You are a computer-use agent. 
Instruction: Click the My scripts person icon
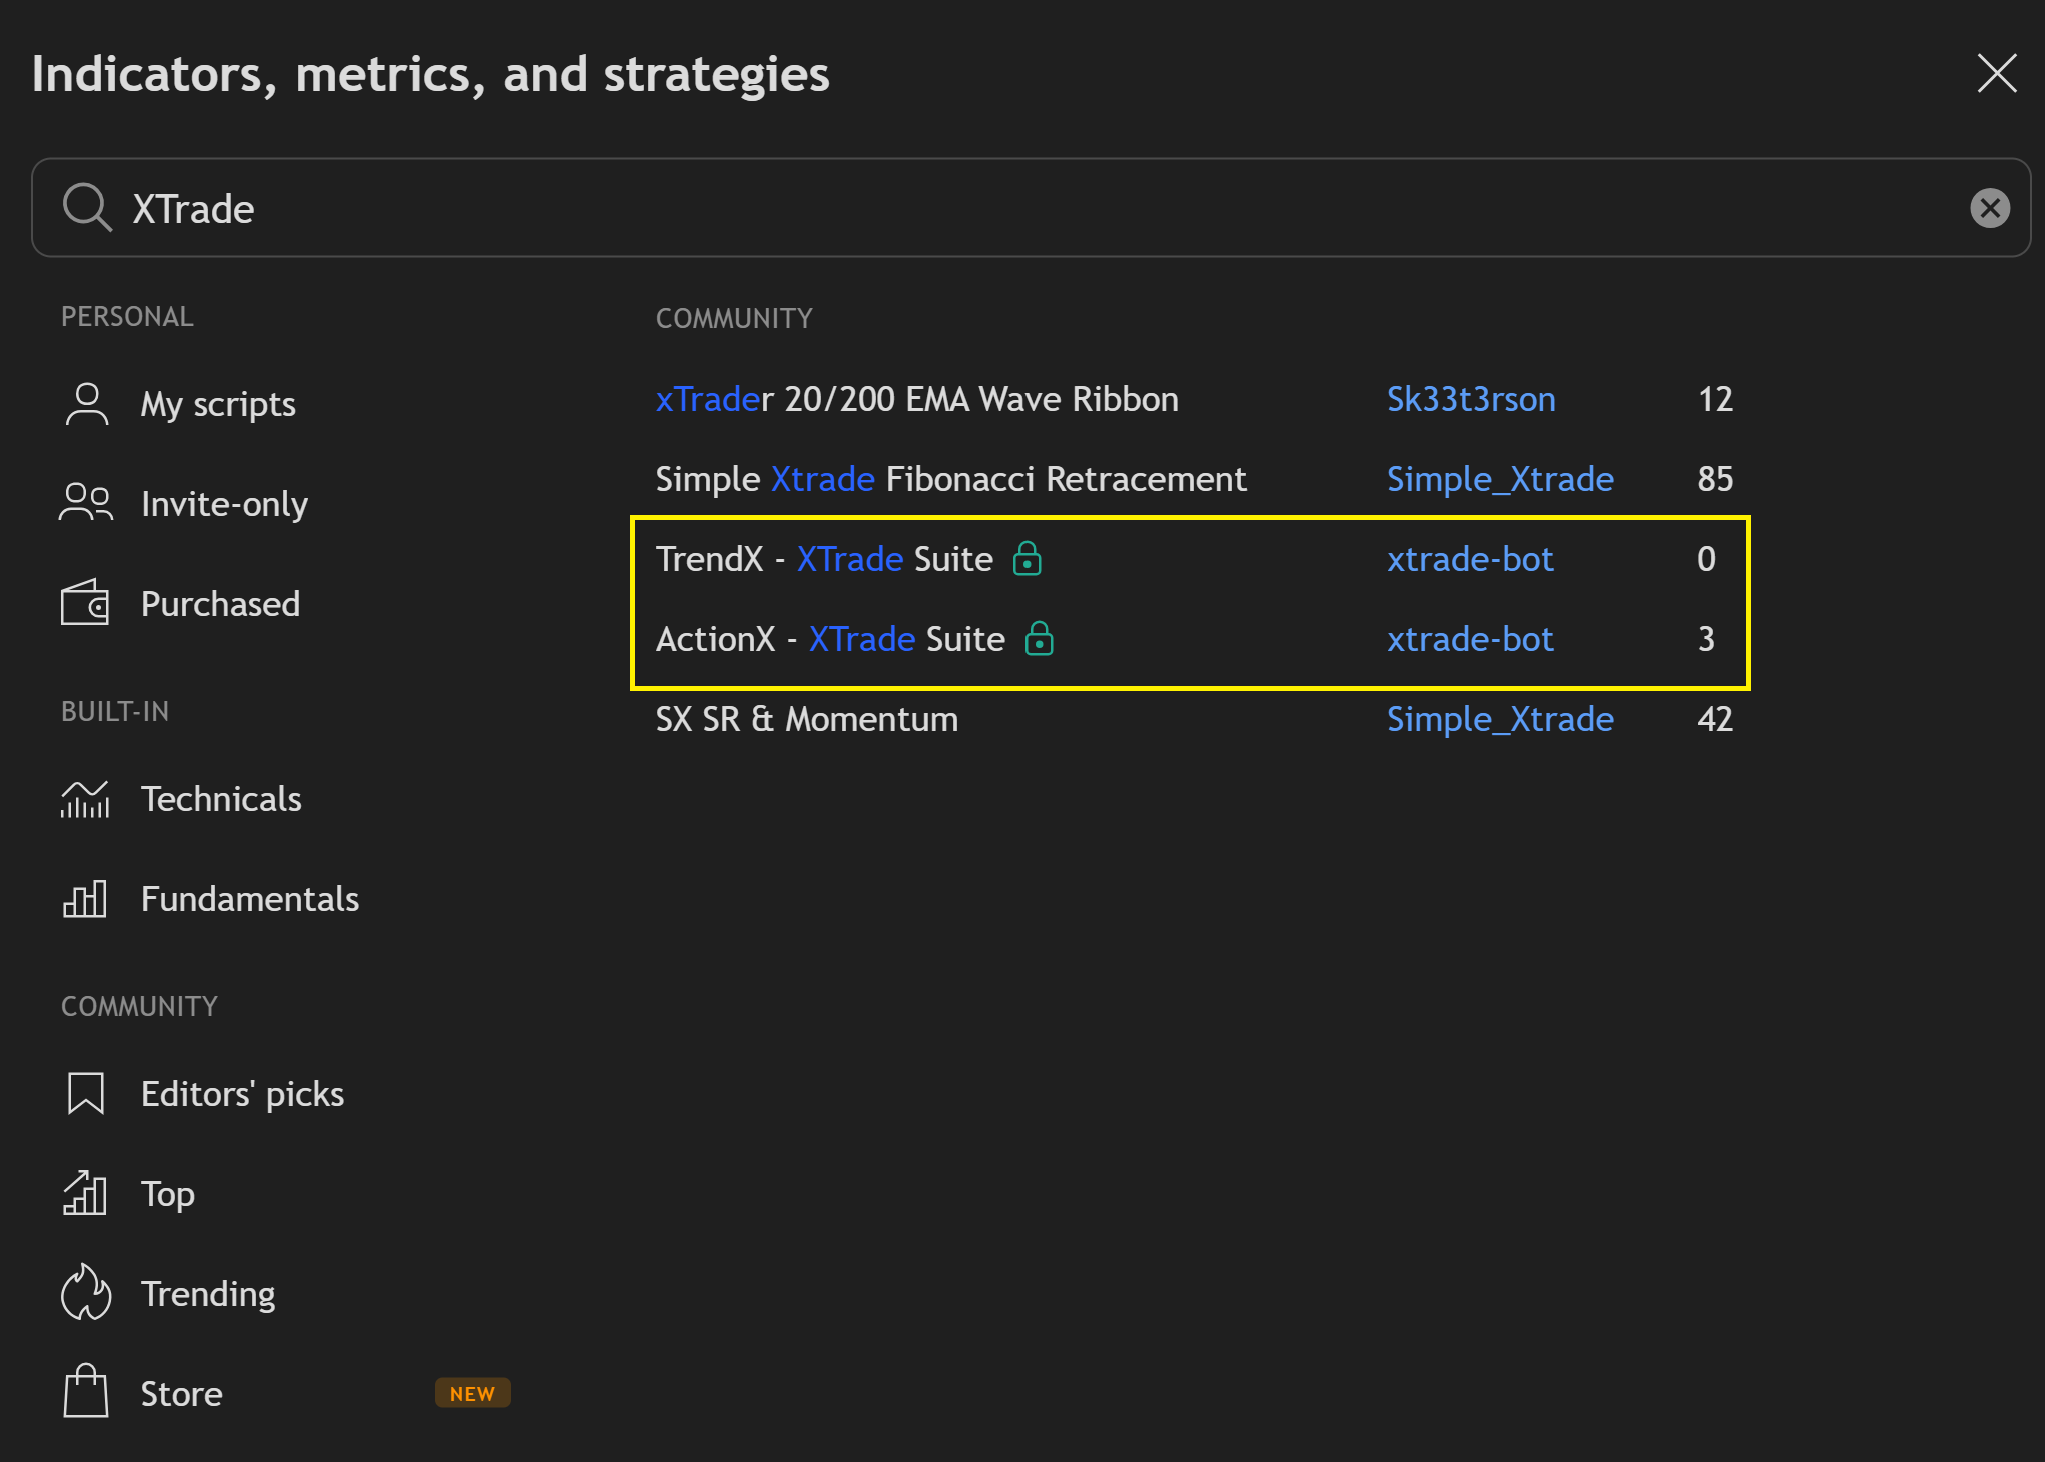coord(87,404)
